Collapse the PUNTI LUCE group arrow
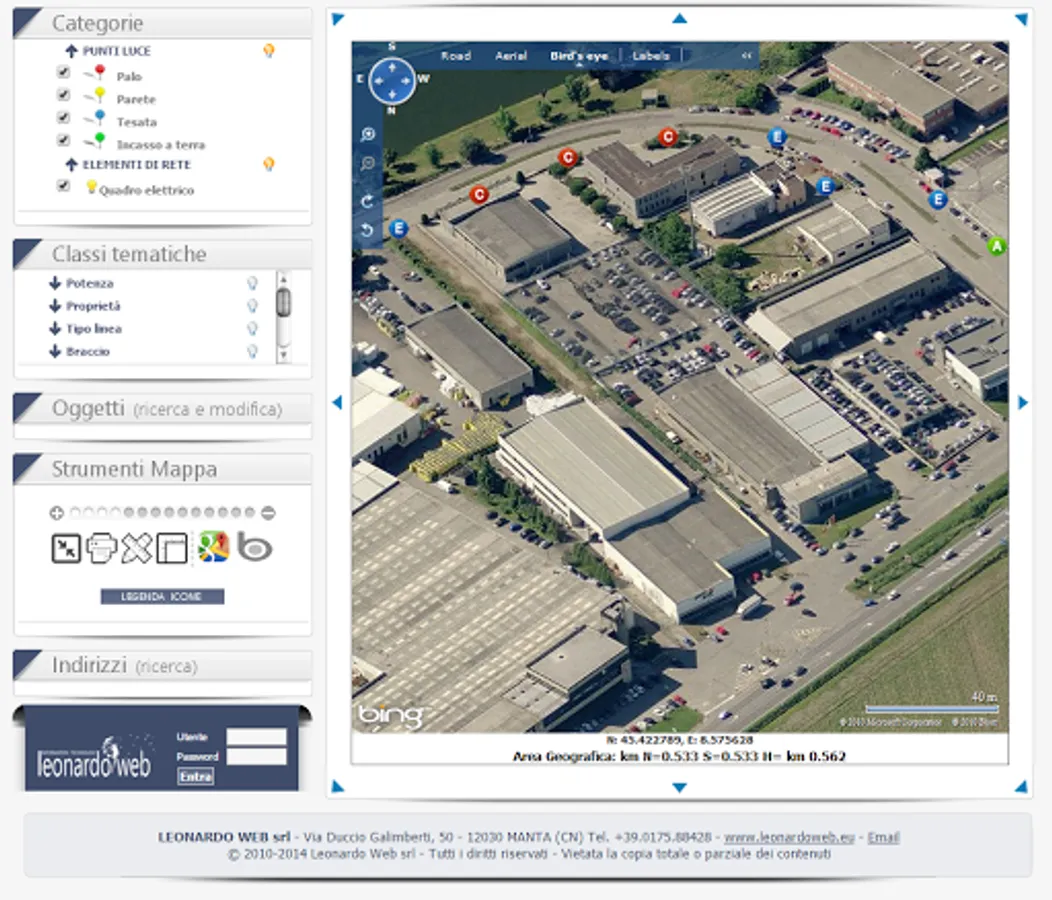 pyautogui.click(x=71, y=50)
